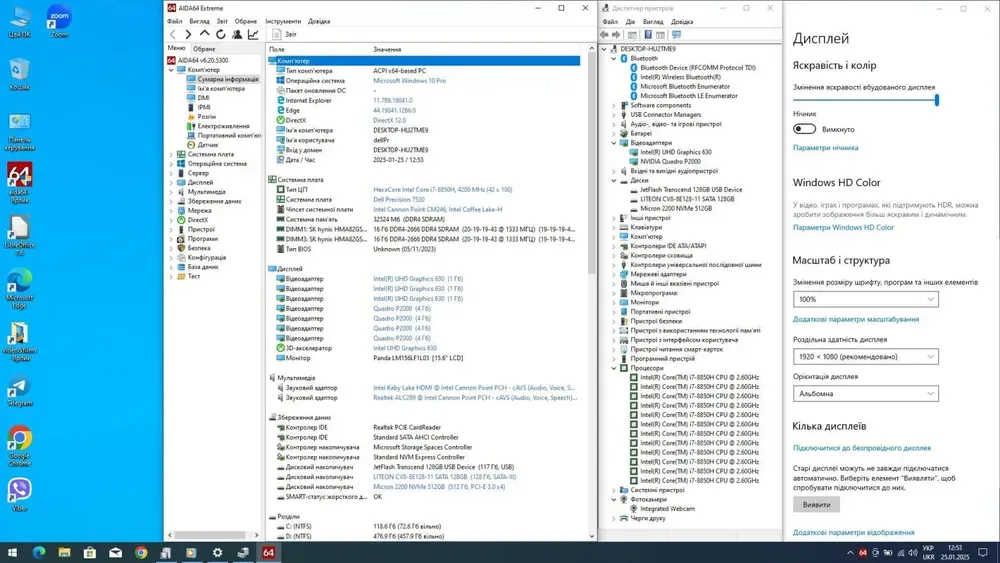
Task: Open Параметри Windows HD Color link
Action: [x=843, y=227]
